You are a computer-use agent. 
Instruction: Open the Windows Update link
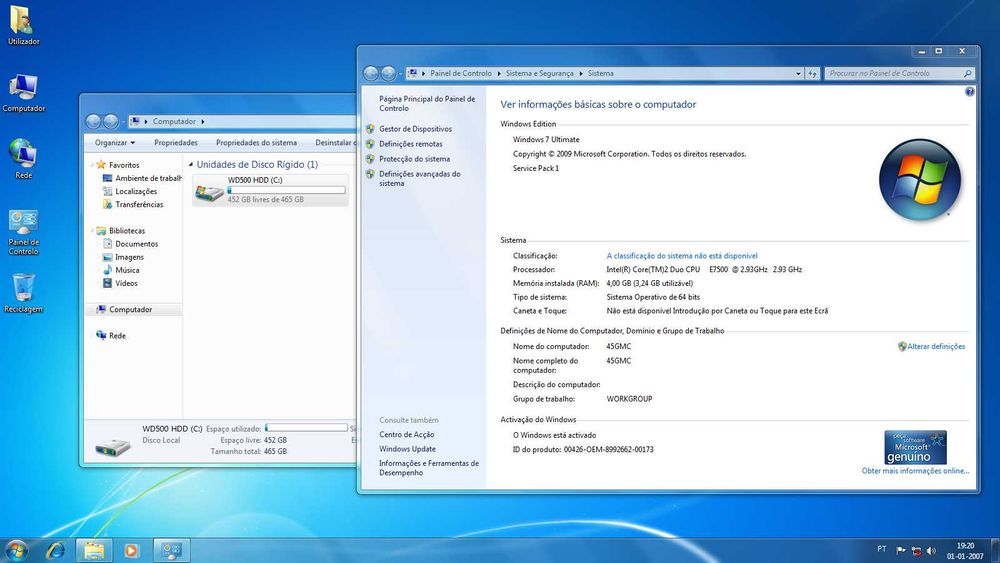407,449
